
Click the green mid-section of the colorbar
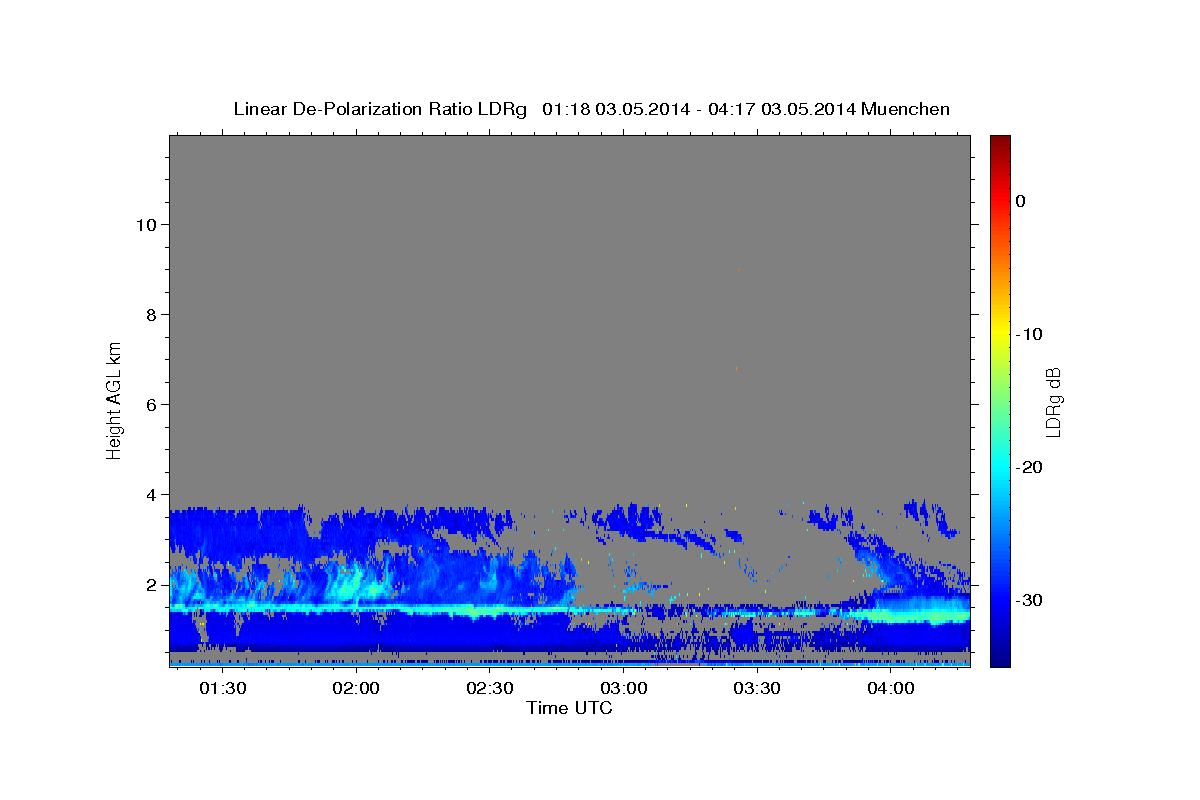click(x=1000, y=400)
